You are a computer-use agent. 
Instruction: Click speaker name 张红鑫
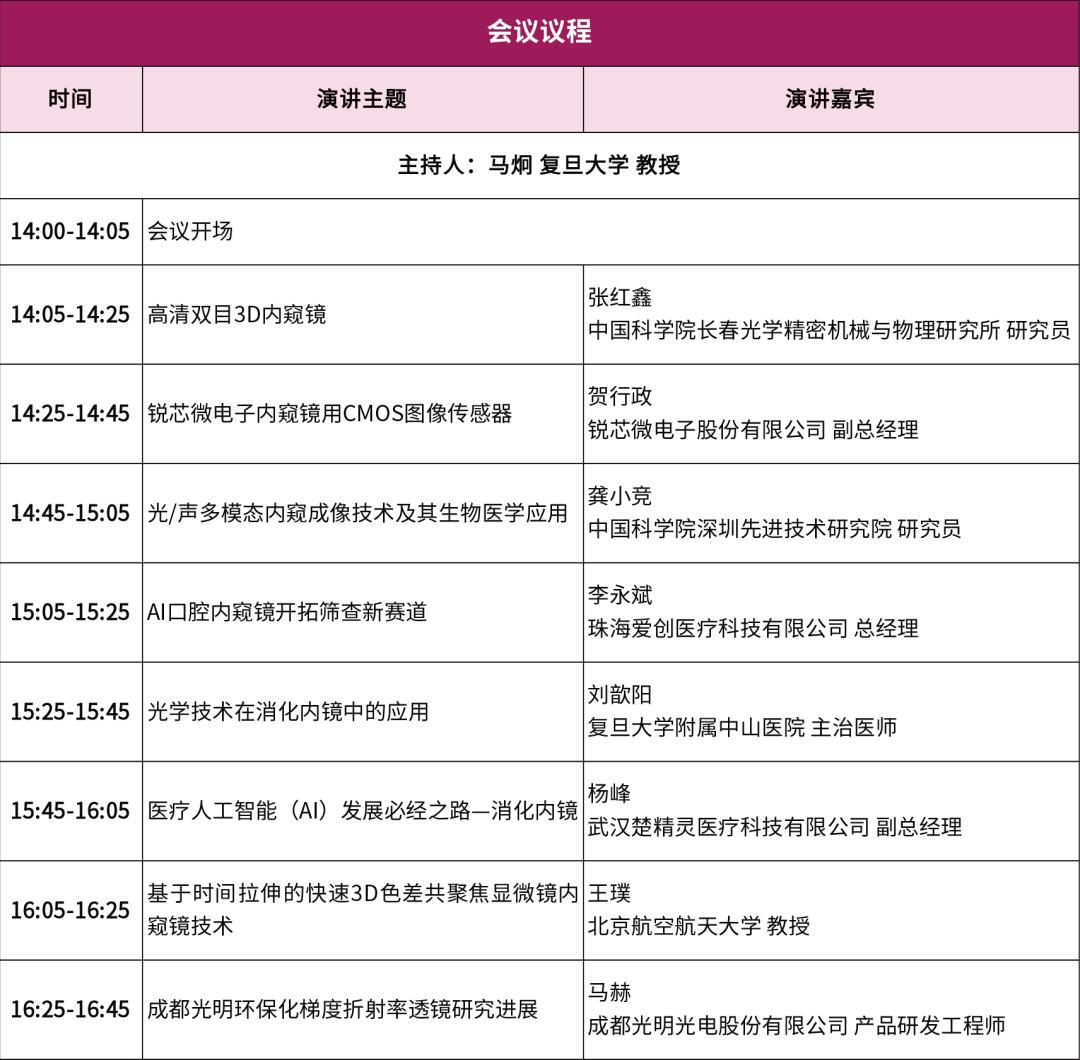coord(620,298)
